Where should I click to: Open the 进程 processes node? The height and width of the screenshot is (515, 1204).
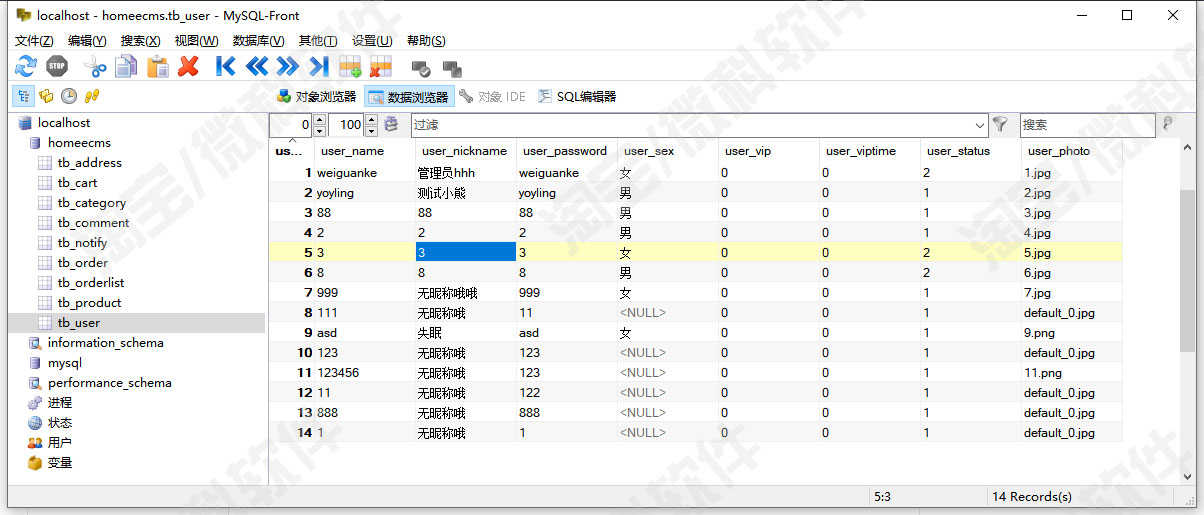pos(59,403)
